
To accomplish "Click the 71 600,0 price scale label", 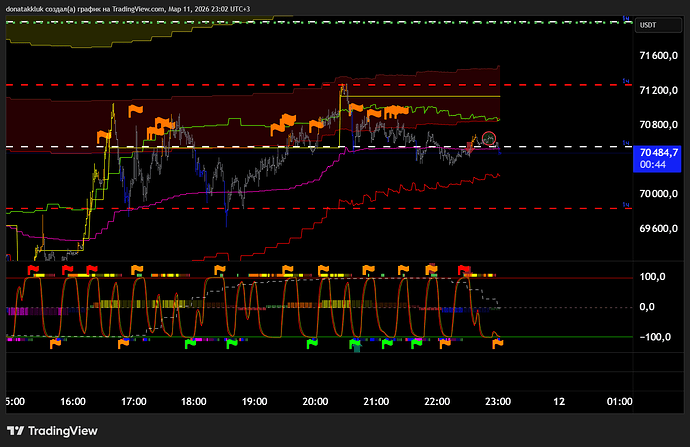I will click(x=660, y=57).
